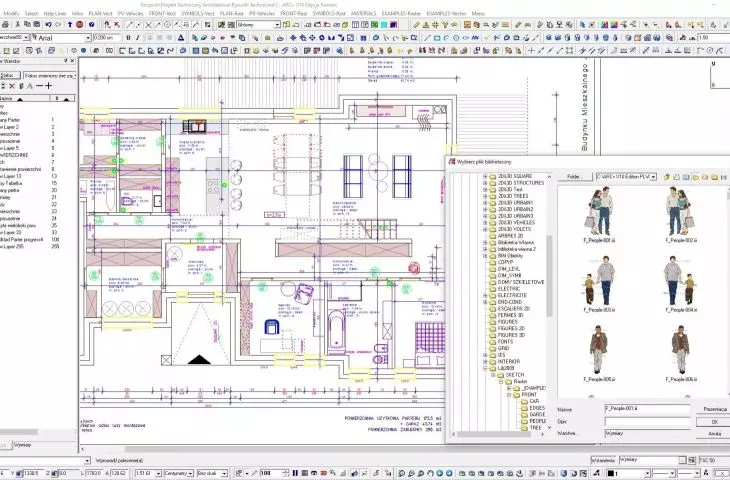
Task: Expand the 2D&3D VEHICLES folder
Action: [485, 223]
